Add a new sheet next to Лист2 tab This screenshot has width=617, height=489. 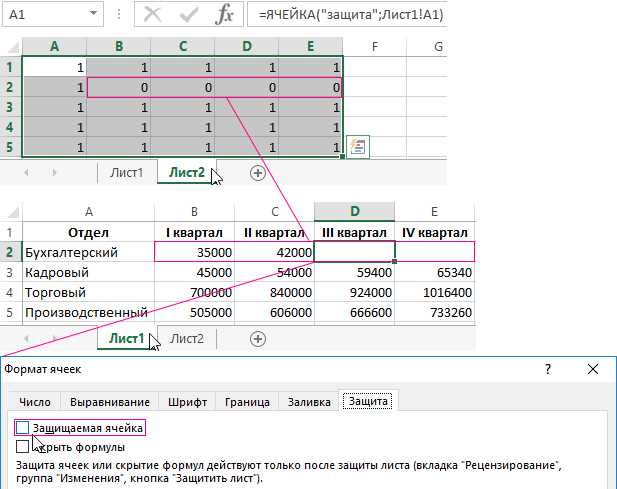258,173
